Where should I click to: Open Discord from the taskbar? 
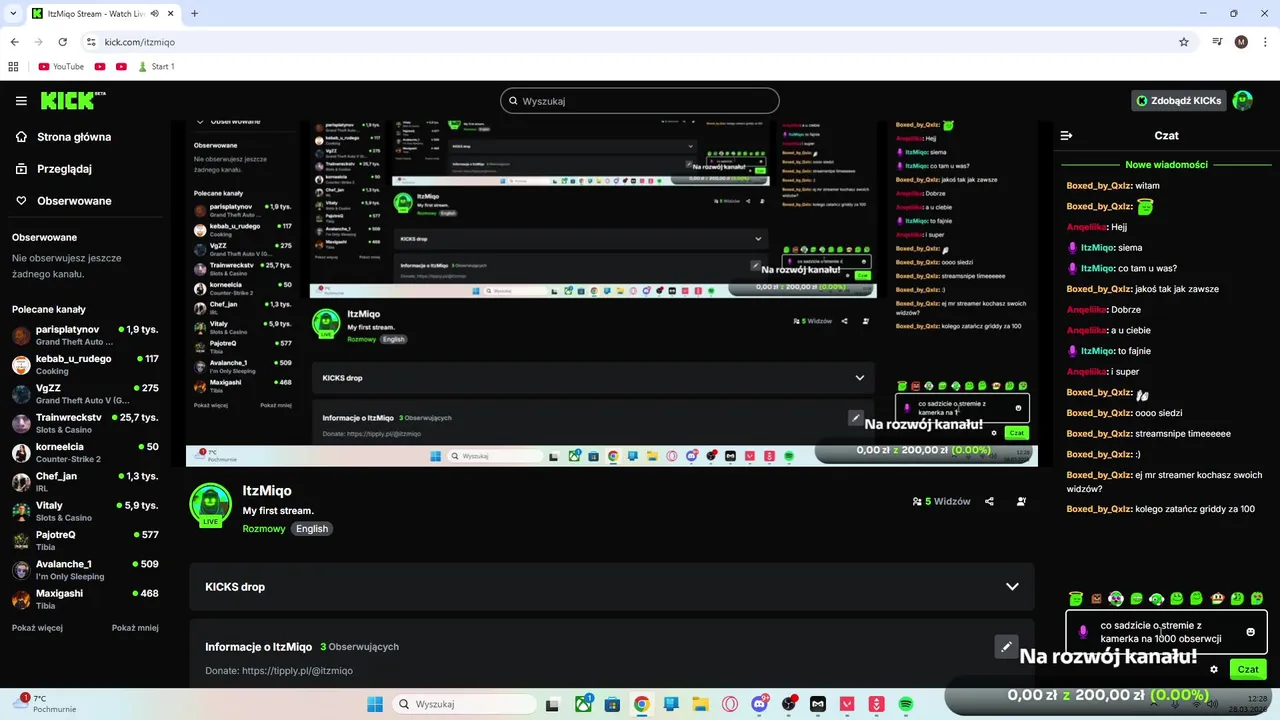pos(760,704)
